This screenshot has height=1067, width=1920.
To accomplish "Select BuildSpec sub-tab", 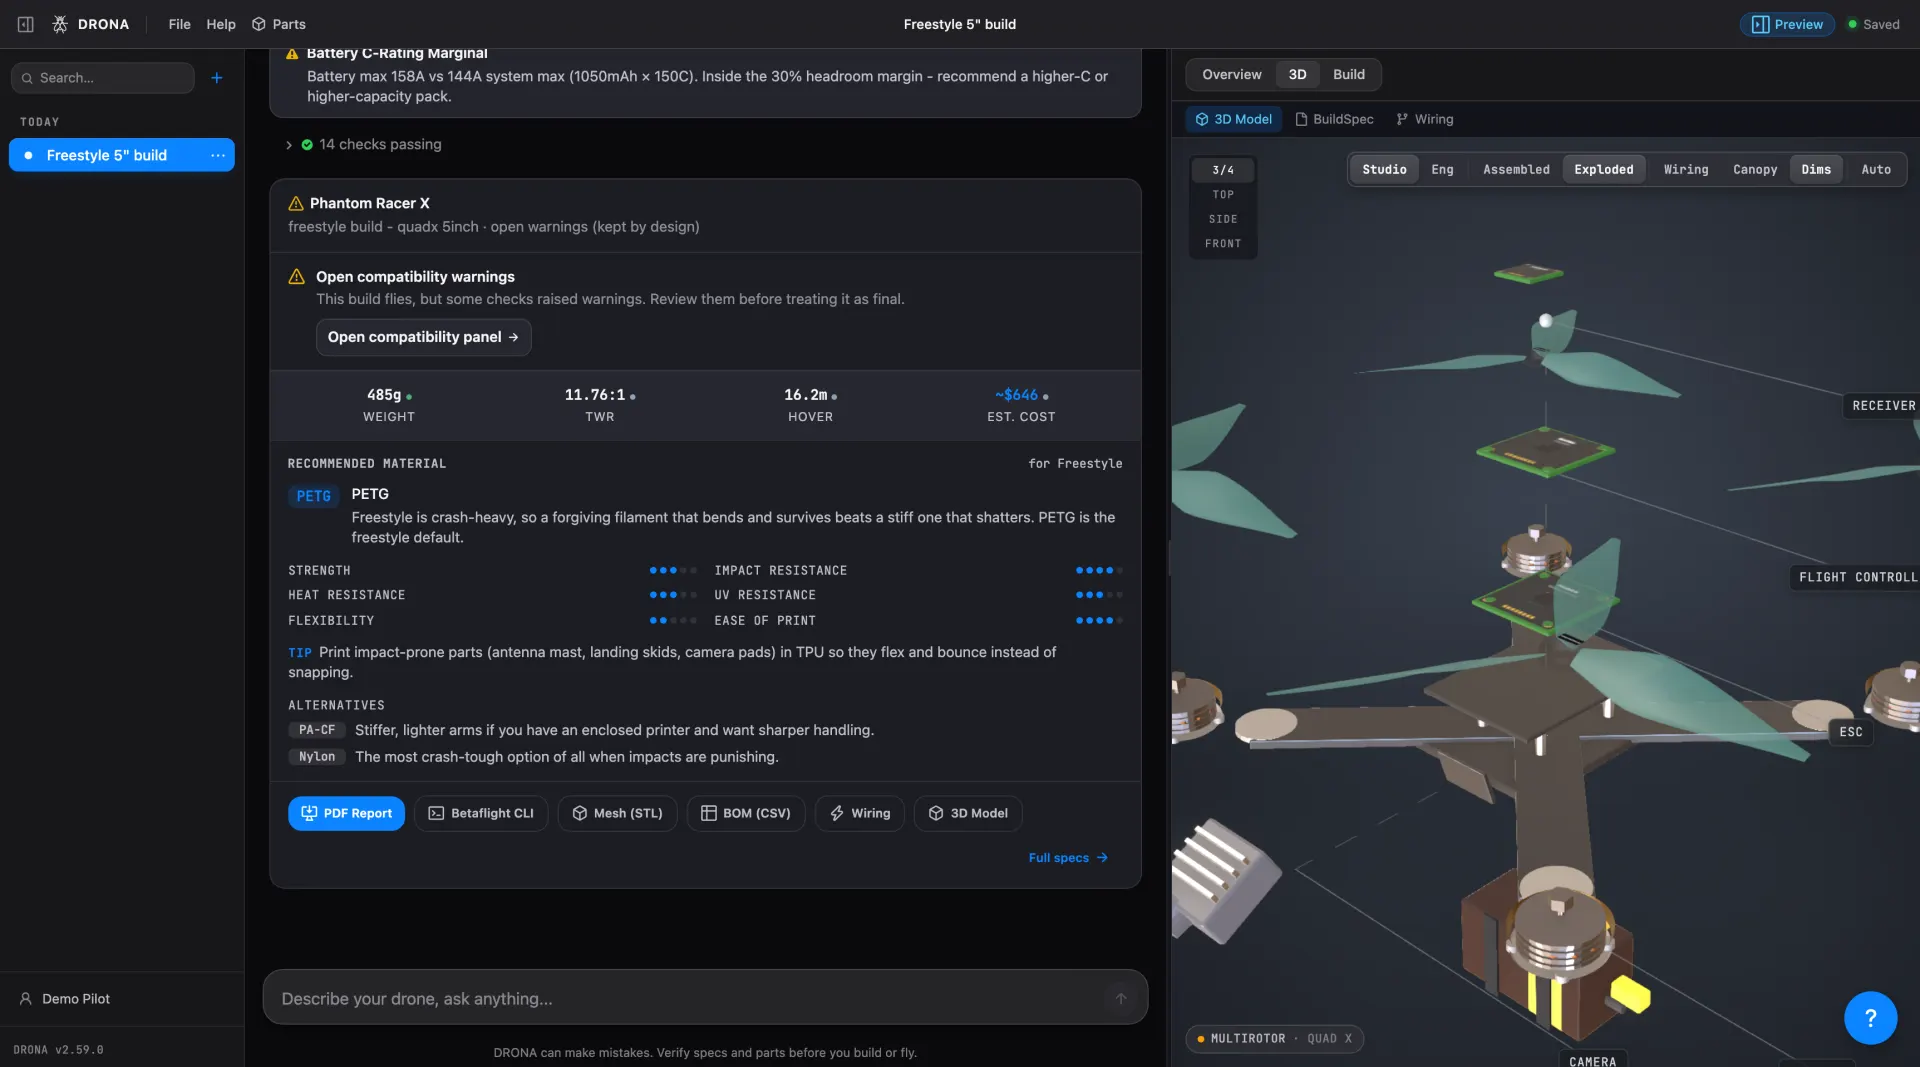I will [1334, 119].
